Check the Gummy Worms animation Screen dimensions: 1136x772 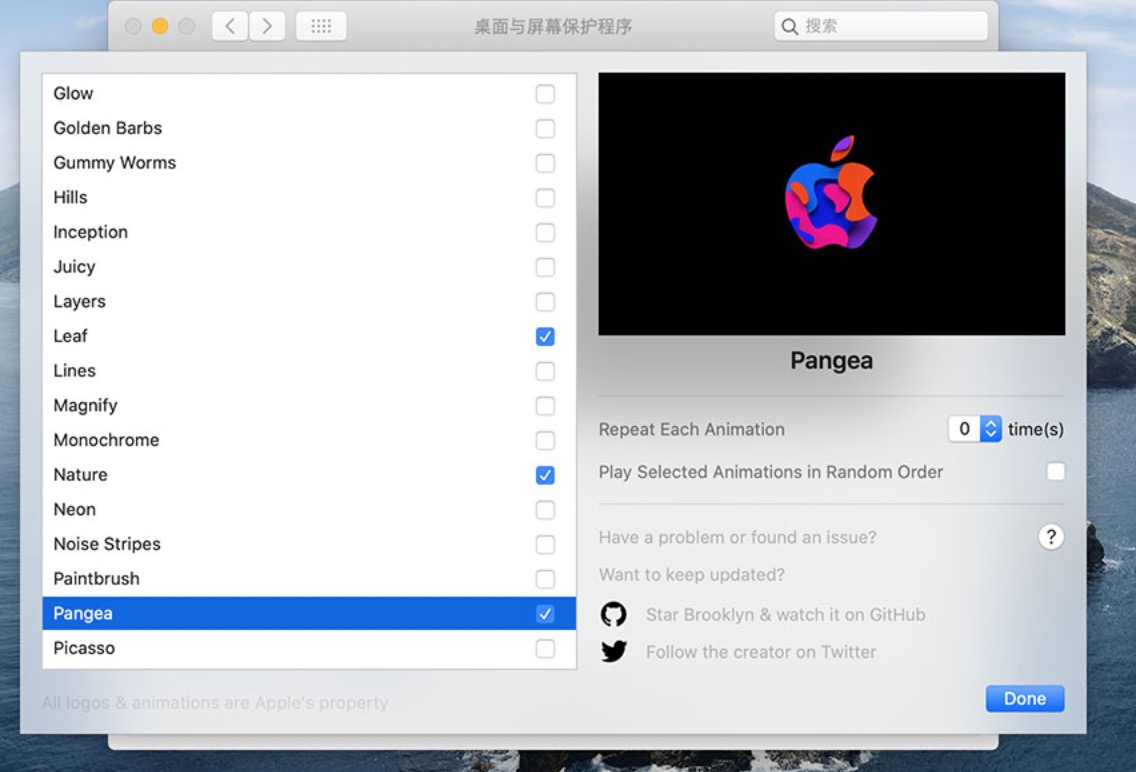tap(545, 163)
